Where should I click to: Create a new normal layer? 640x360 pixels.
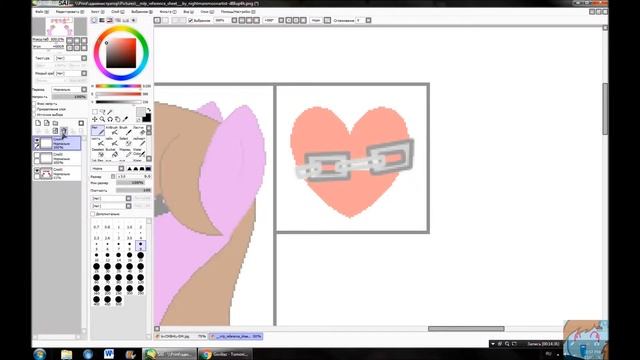pyautogui.click(x=38, y=123)
